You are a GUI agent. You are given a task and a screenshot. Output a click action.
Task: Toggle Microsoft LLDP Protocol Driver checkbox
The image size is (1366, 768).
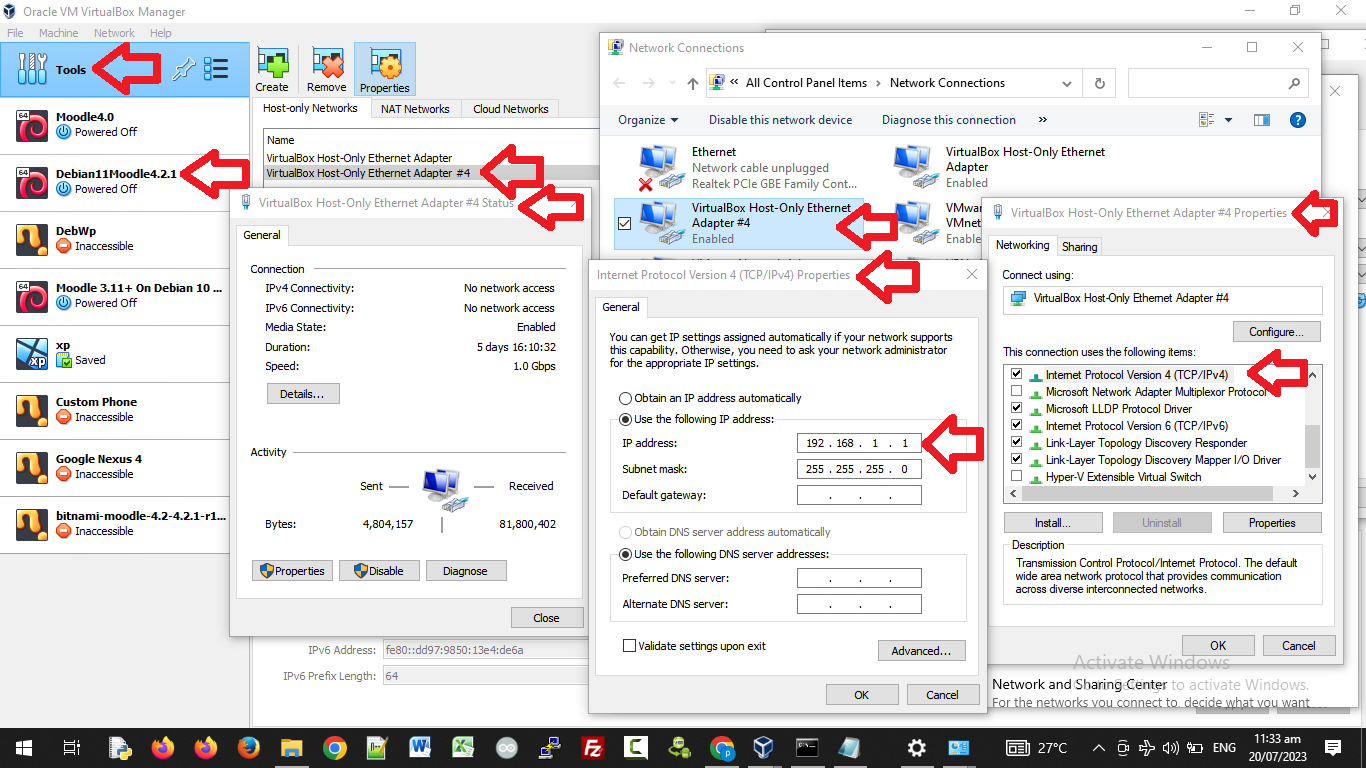[x=1017, y=408]
